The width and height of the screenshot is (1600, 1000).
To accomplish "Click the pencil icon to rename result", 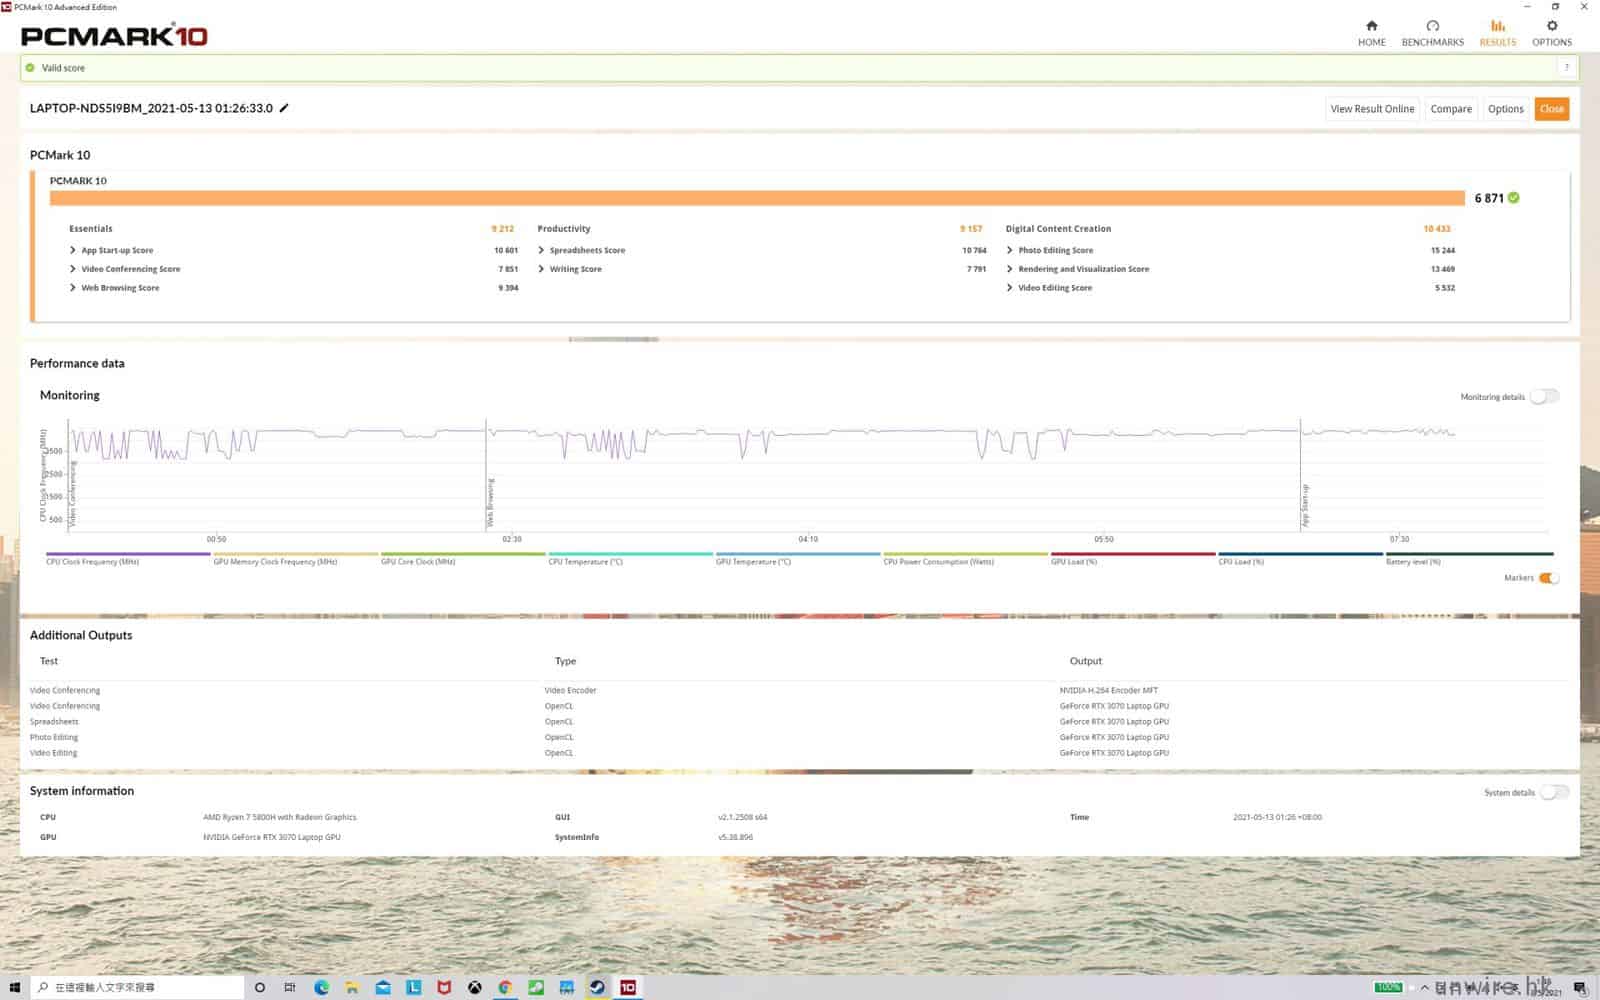I will point(284,108).
